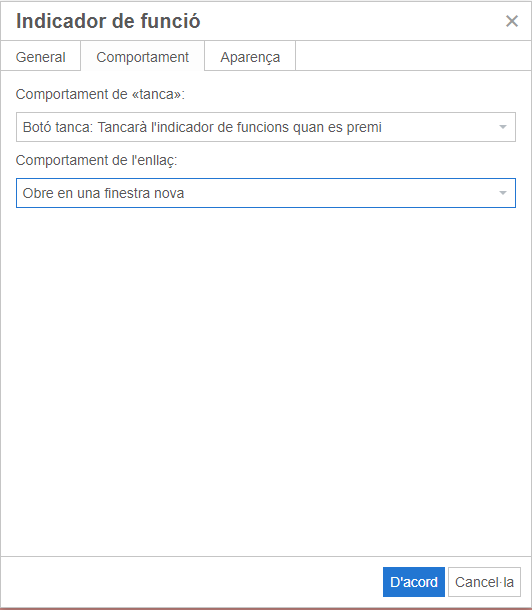This screenshot has width=532, height=610.
Task: Click the Comportament de l'enllaç label
Action: point(96,160)
